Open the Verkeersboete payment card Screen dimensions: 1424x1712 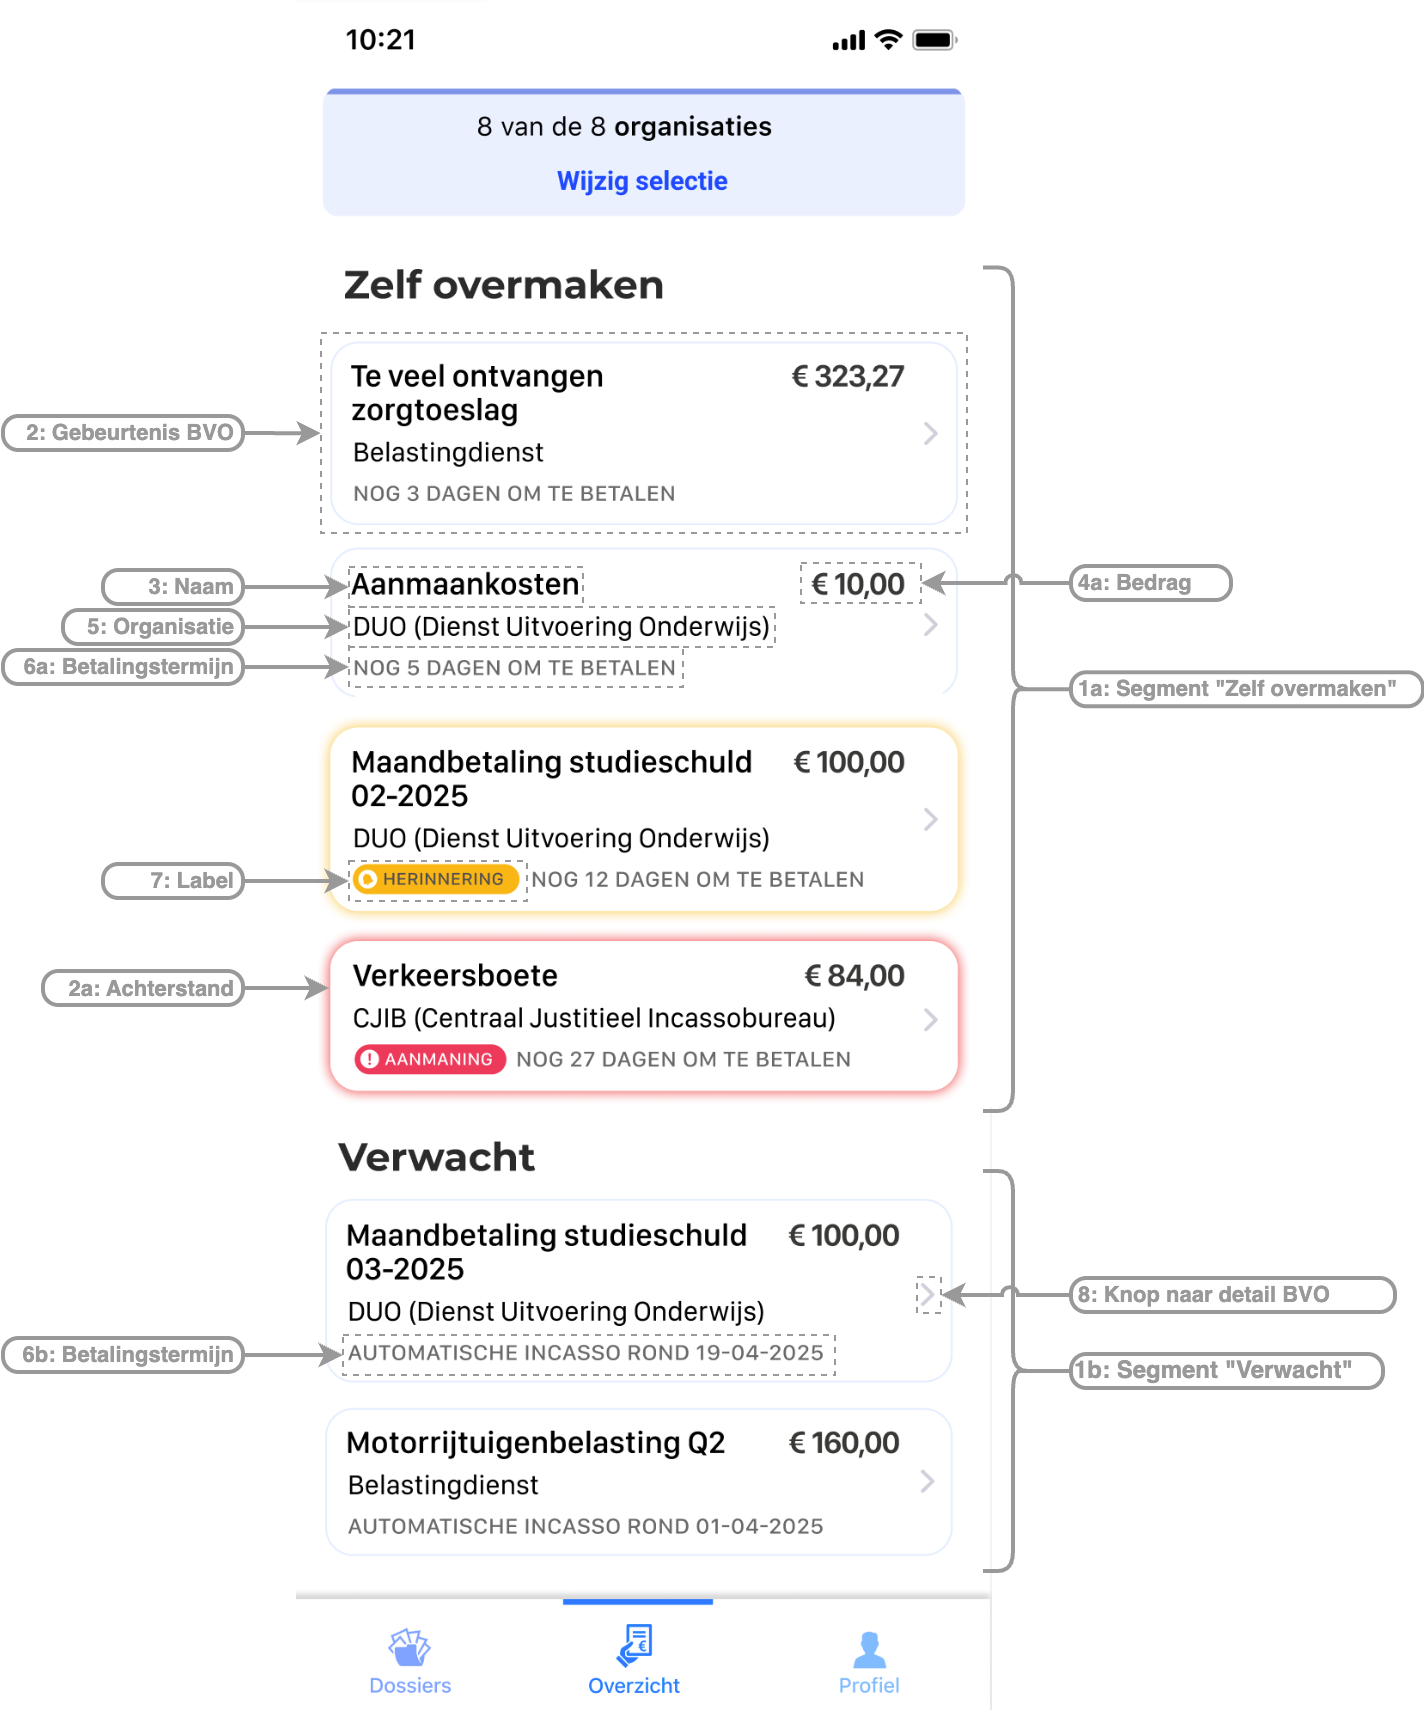644,1016
